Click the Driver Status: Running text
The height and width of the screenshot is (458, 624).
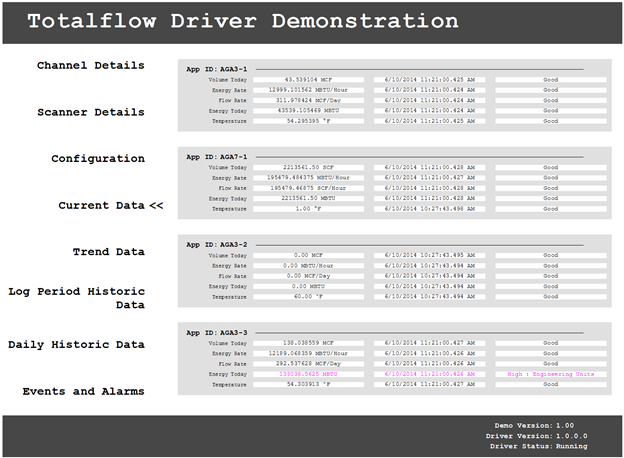tap(538, 446)
